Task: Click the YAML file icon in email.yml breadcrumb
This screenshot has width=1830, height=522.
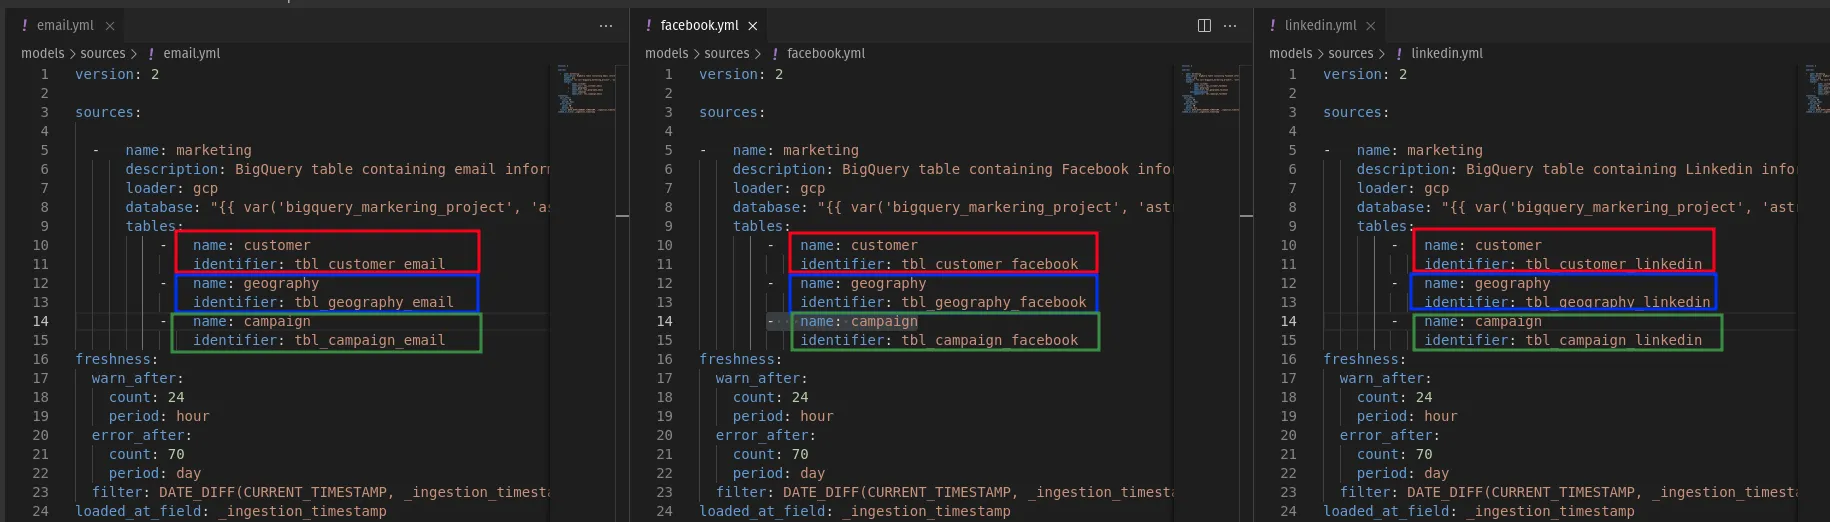Action: pos(151,54)
